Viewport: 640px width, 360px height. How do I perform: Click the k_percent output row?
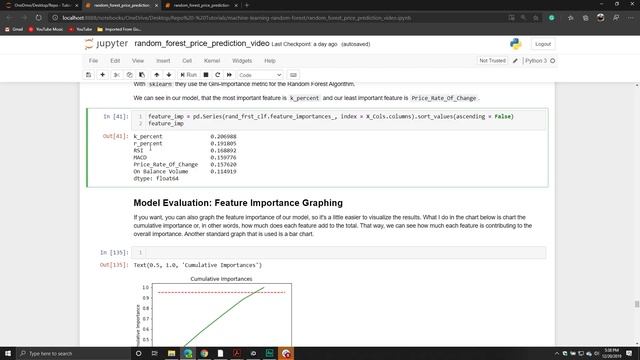click(x=185, y=136)
